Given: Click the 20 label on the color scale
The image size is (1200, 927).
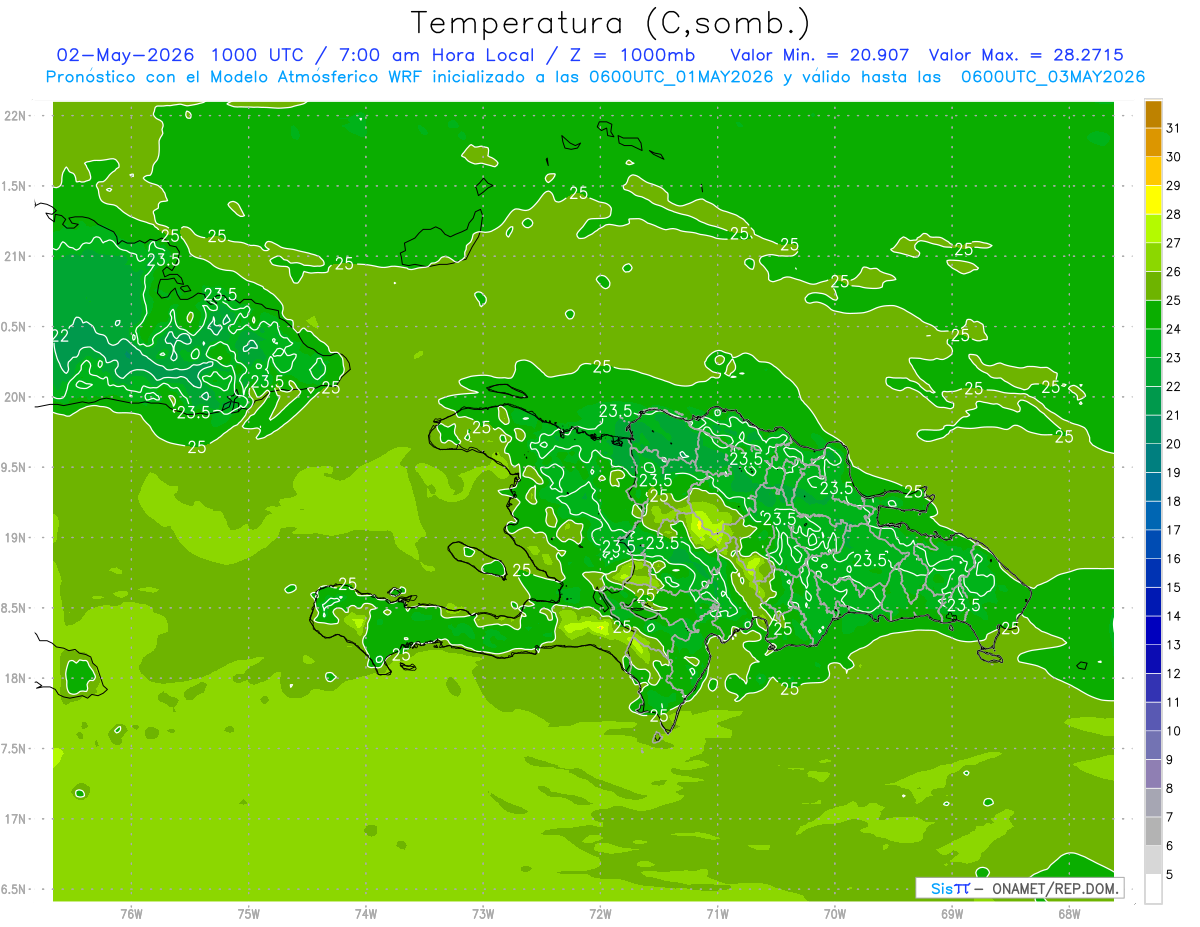Looking at the screenshot, I should click(1174, 443).
